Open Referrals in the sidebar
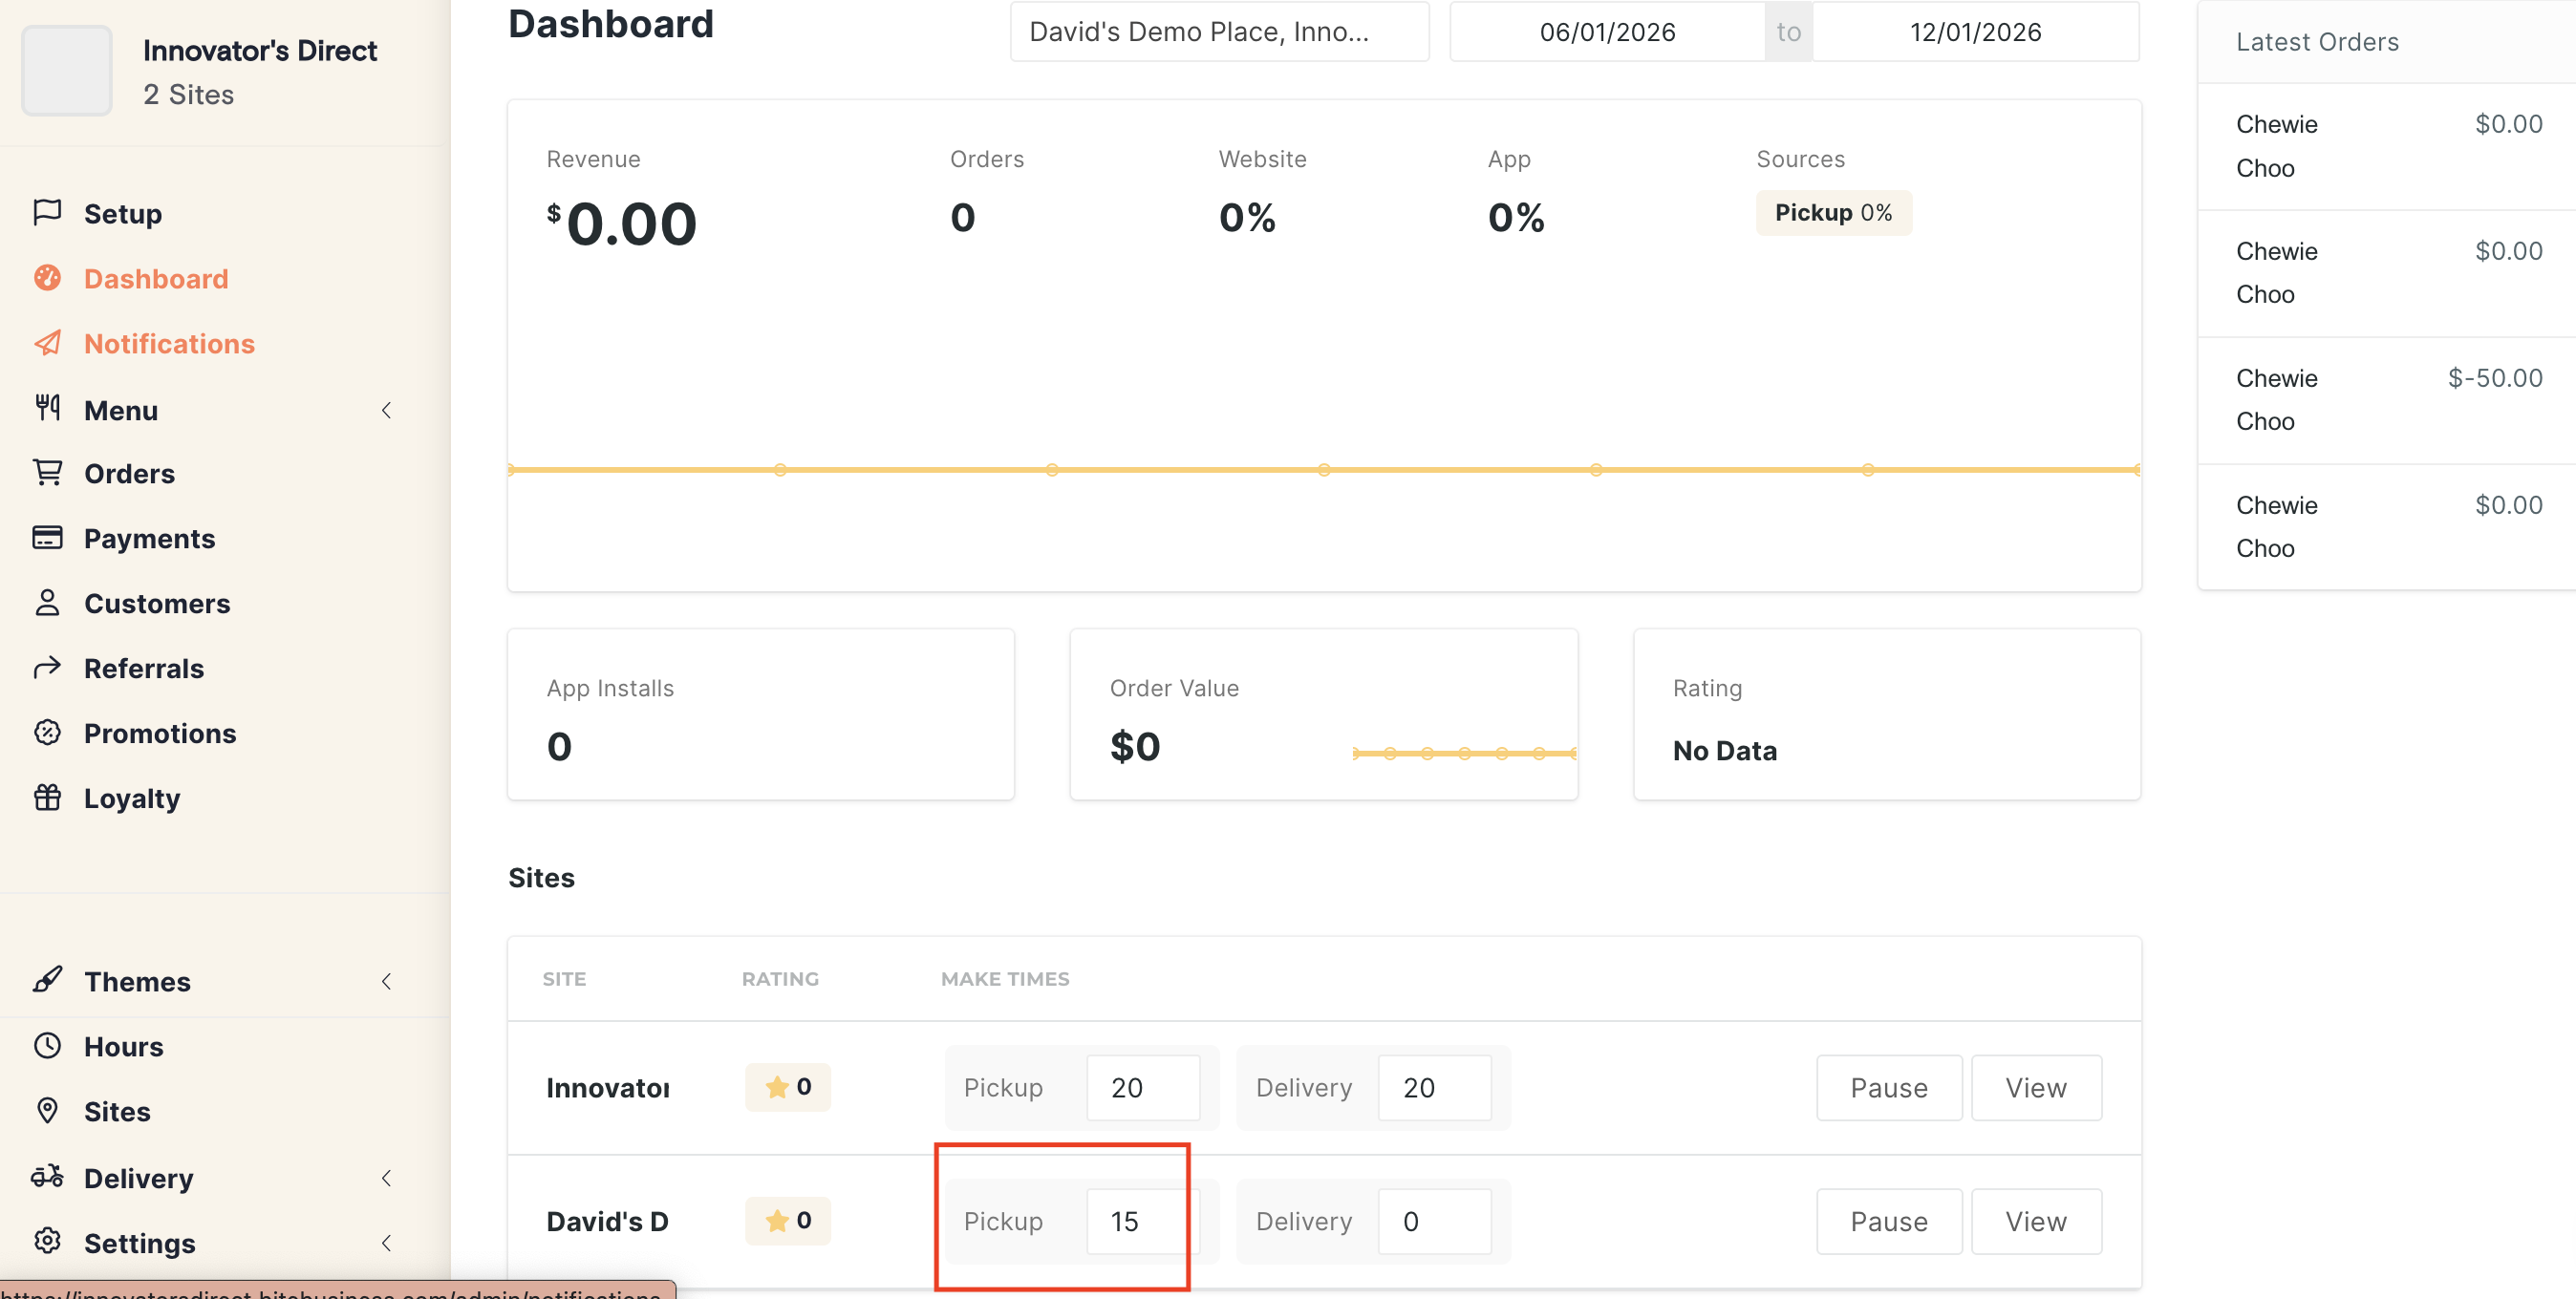The width and height of the screenshot is (2576, 1299). coord(143,668)
